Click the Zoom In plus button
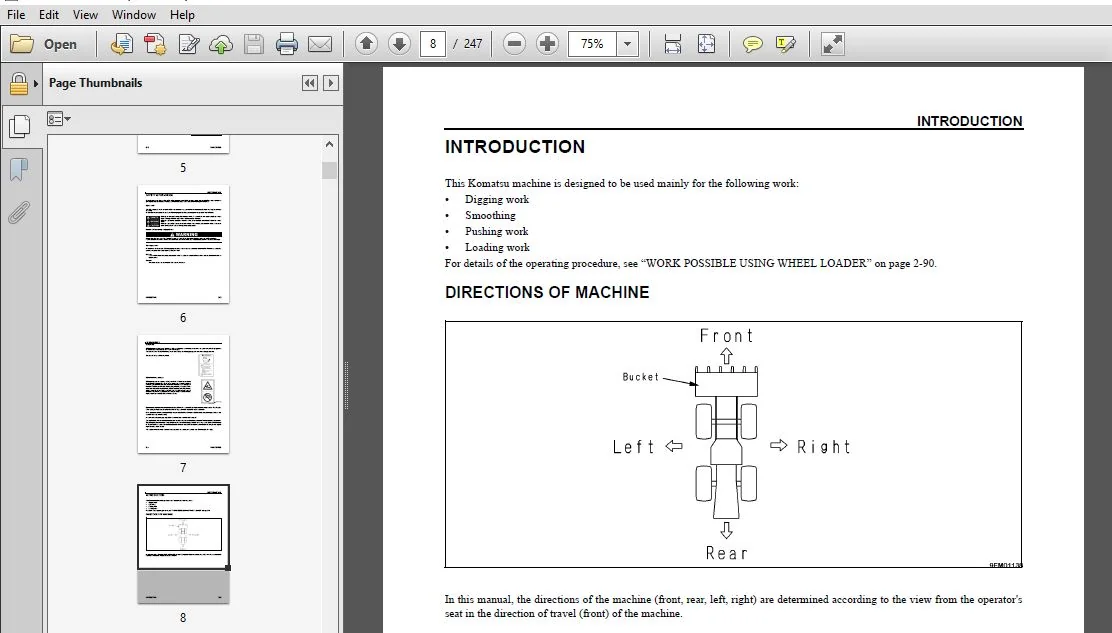This screenshot has width=1112, height=633. [x=547, y=44]
